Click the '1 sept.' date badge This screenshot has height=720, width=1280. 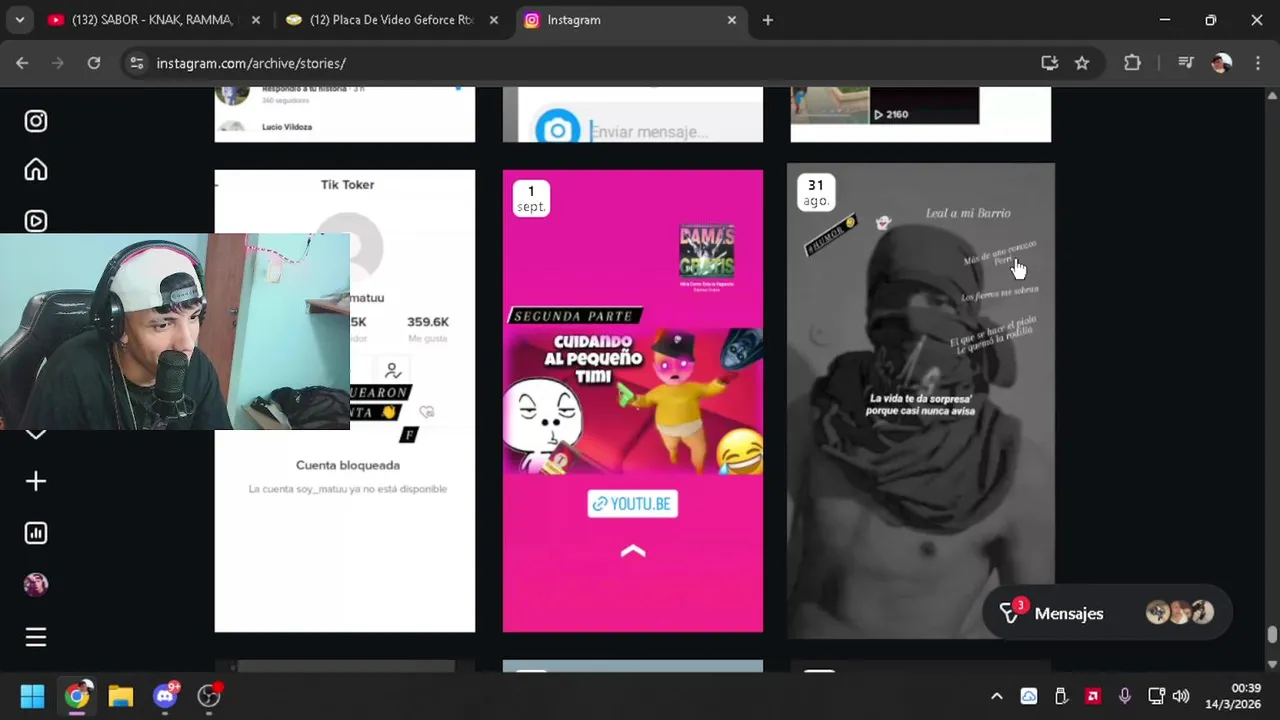tap(531, 198)
